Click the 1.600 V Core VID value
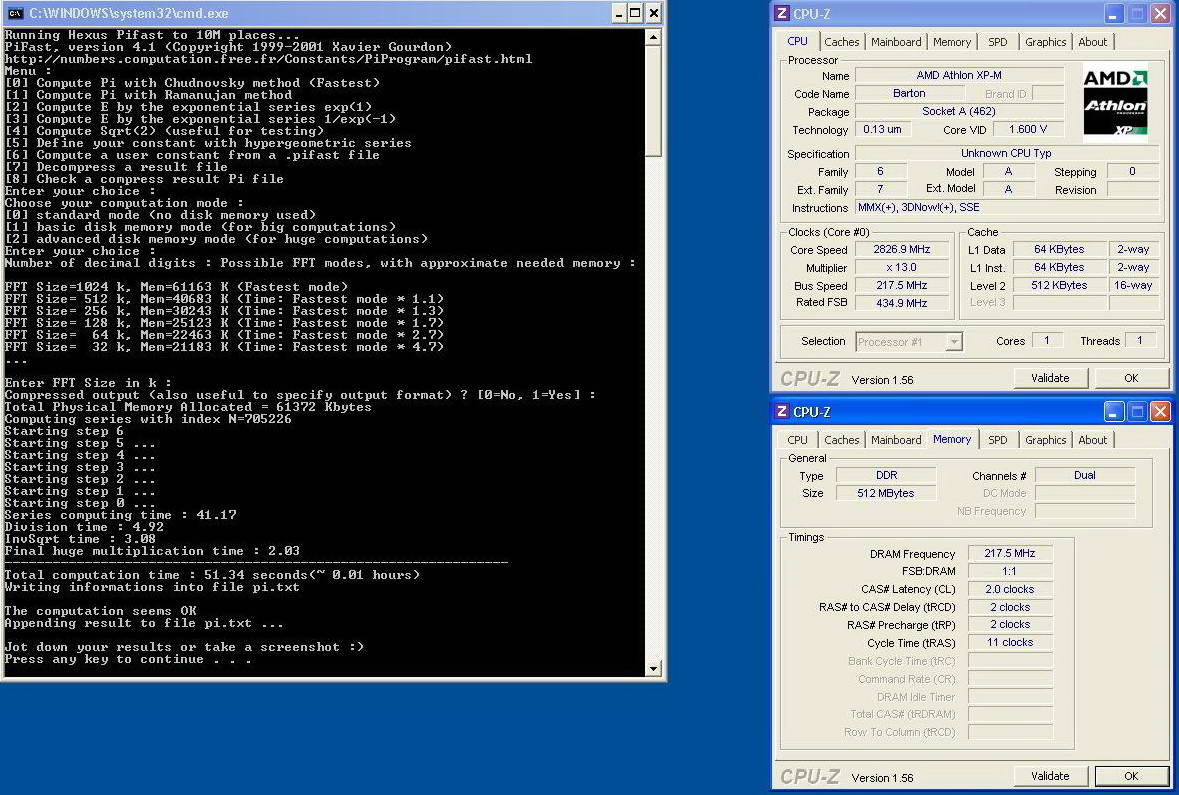The height and width of the screenshot is (795, 1179). point(1027,129)
